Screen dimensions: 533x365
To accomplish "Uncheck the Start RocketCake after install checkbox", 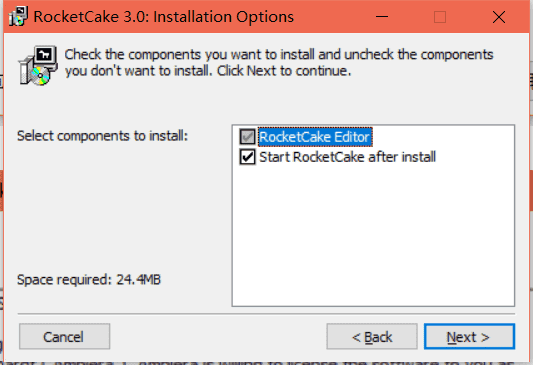I will pos(247,157).
